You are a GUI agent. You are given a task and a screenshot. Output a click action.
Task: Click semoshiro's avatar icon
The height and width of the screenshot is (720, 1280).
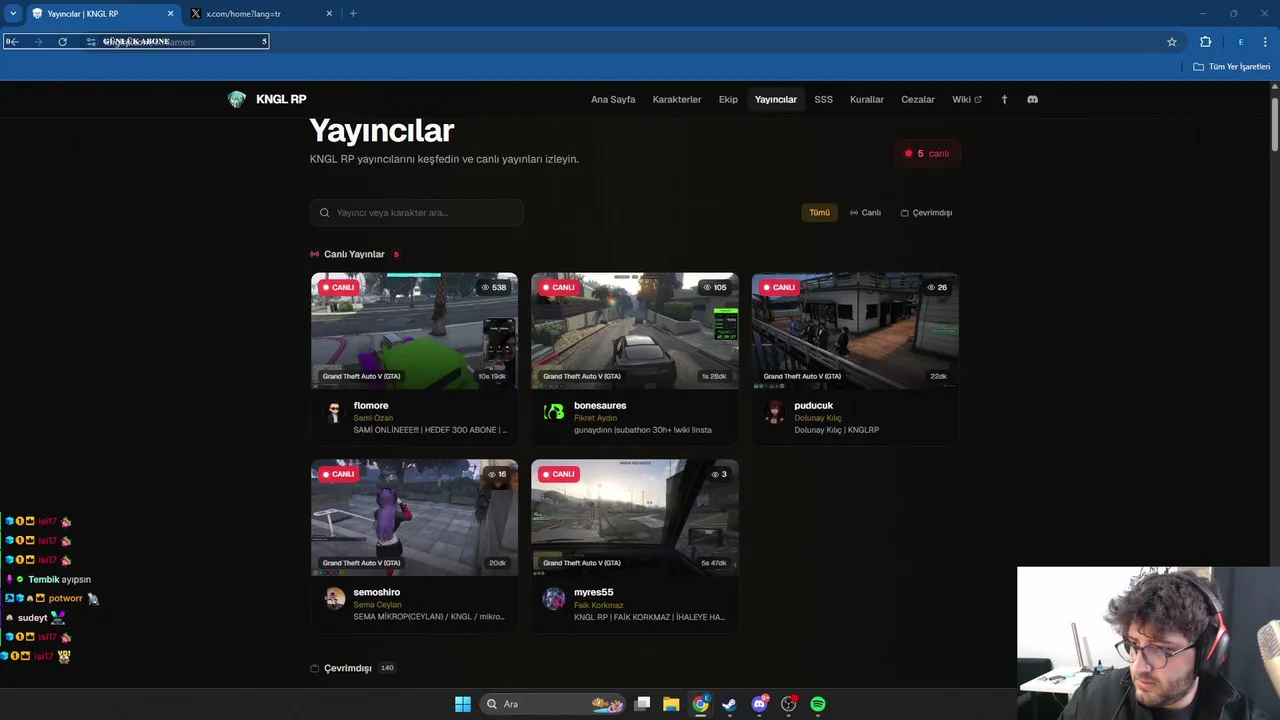pyautogui.click(x=334, y=598)
